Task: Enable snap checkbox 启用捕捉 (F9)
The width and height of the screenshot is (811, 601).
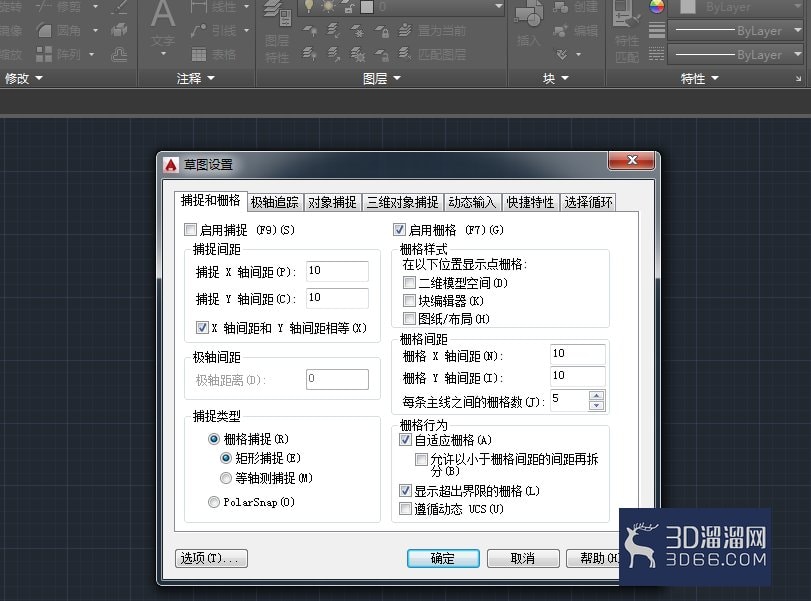Action: [190, 229]
